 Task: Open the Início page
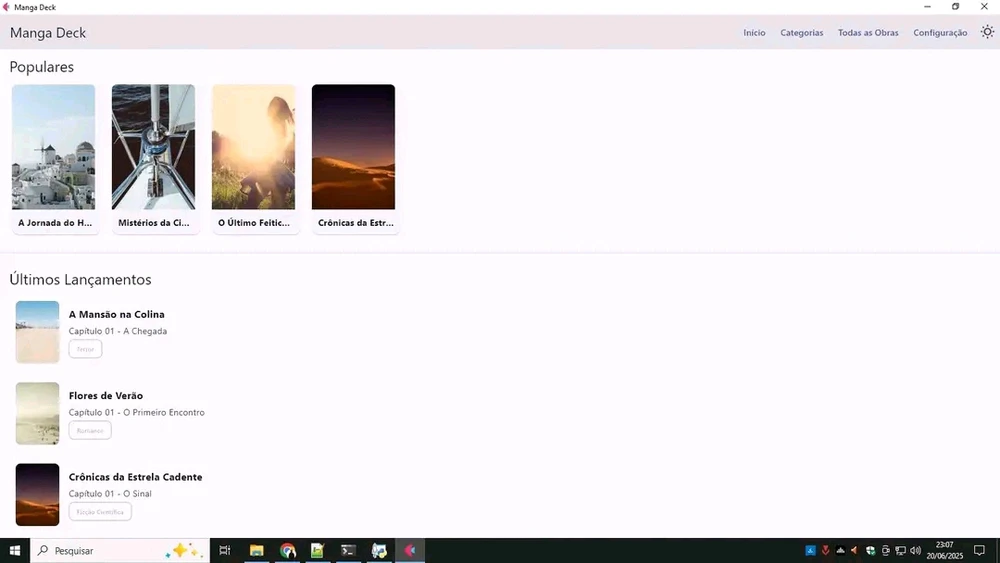[754, 33]
